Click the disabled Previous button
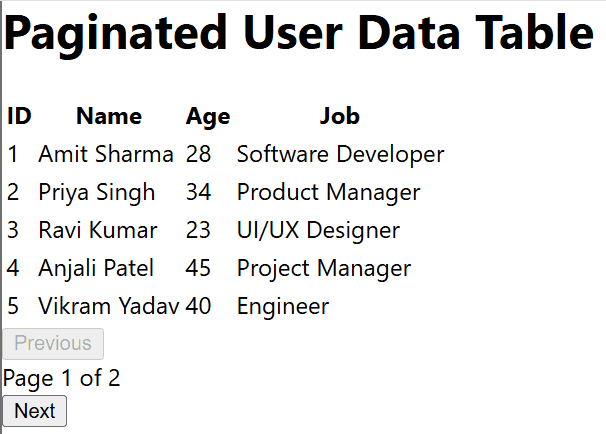Screen dimensions: 606x434 tap(53, 344)
